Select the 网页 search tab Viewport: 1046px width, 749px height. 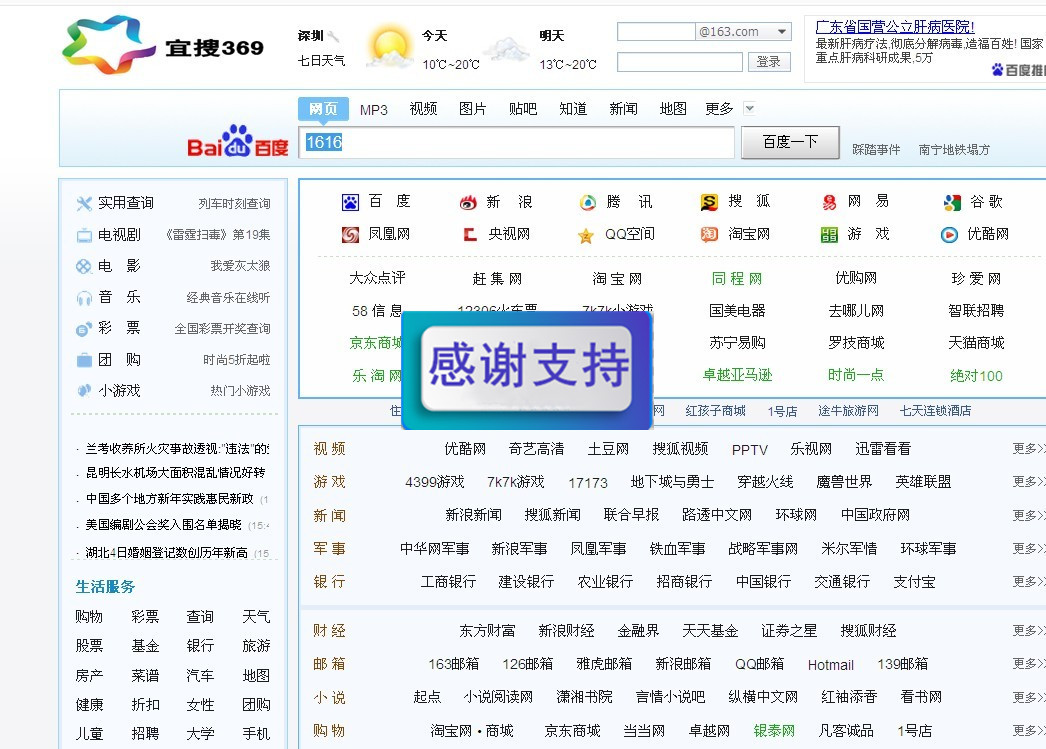(x=324, y=109)
